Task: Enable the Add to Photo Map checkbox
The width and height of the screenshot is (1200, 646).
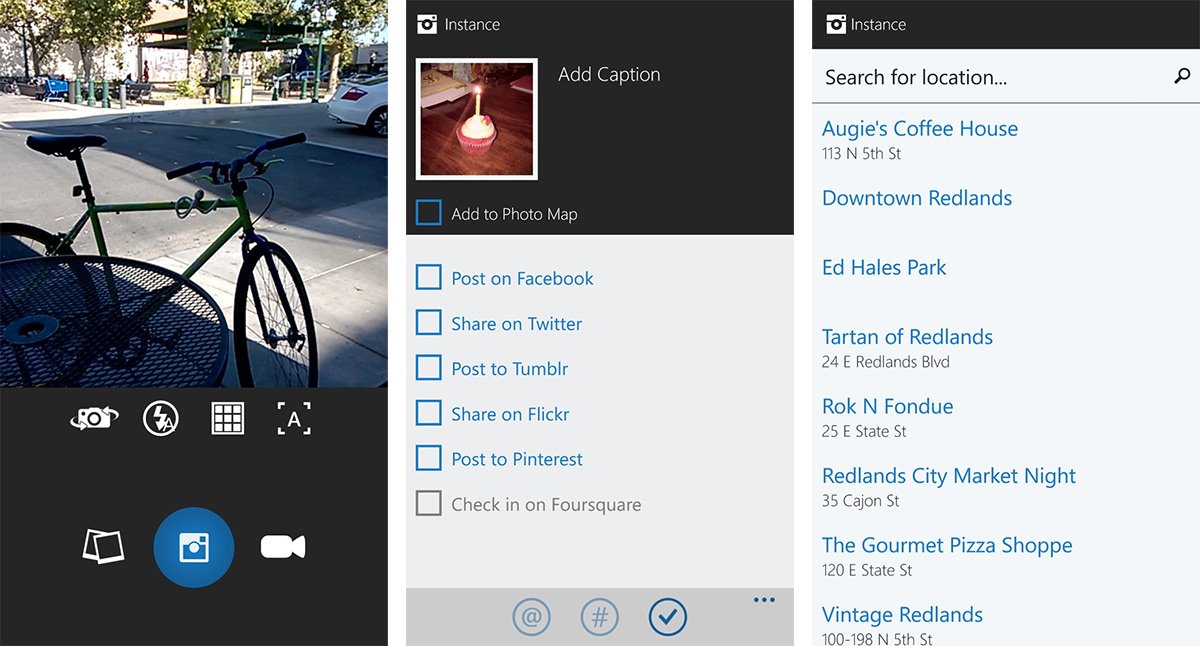Action: click(429, 213)
